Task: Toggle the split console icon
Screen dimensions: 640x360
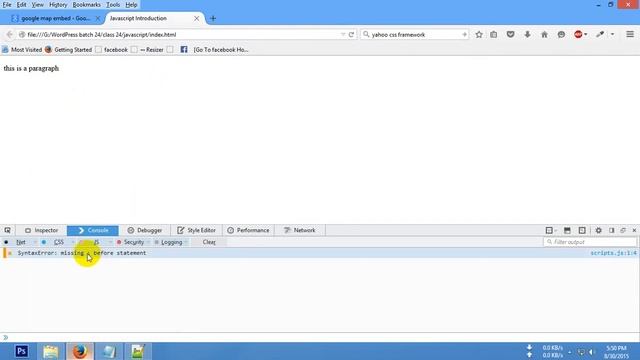Action: click(567, 230)
